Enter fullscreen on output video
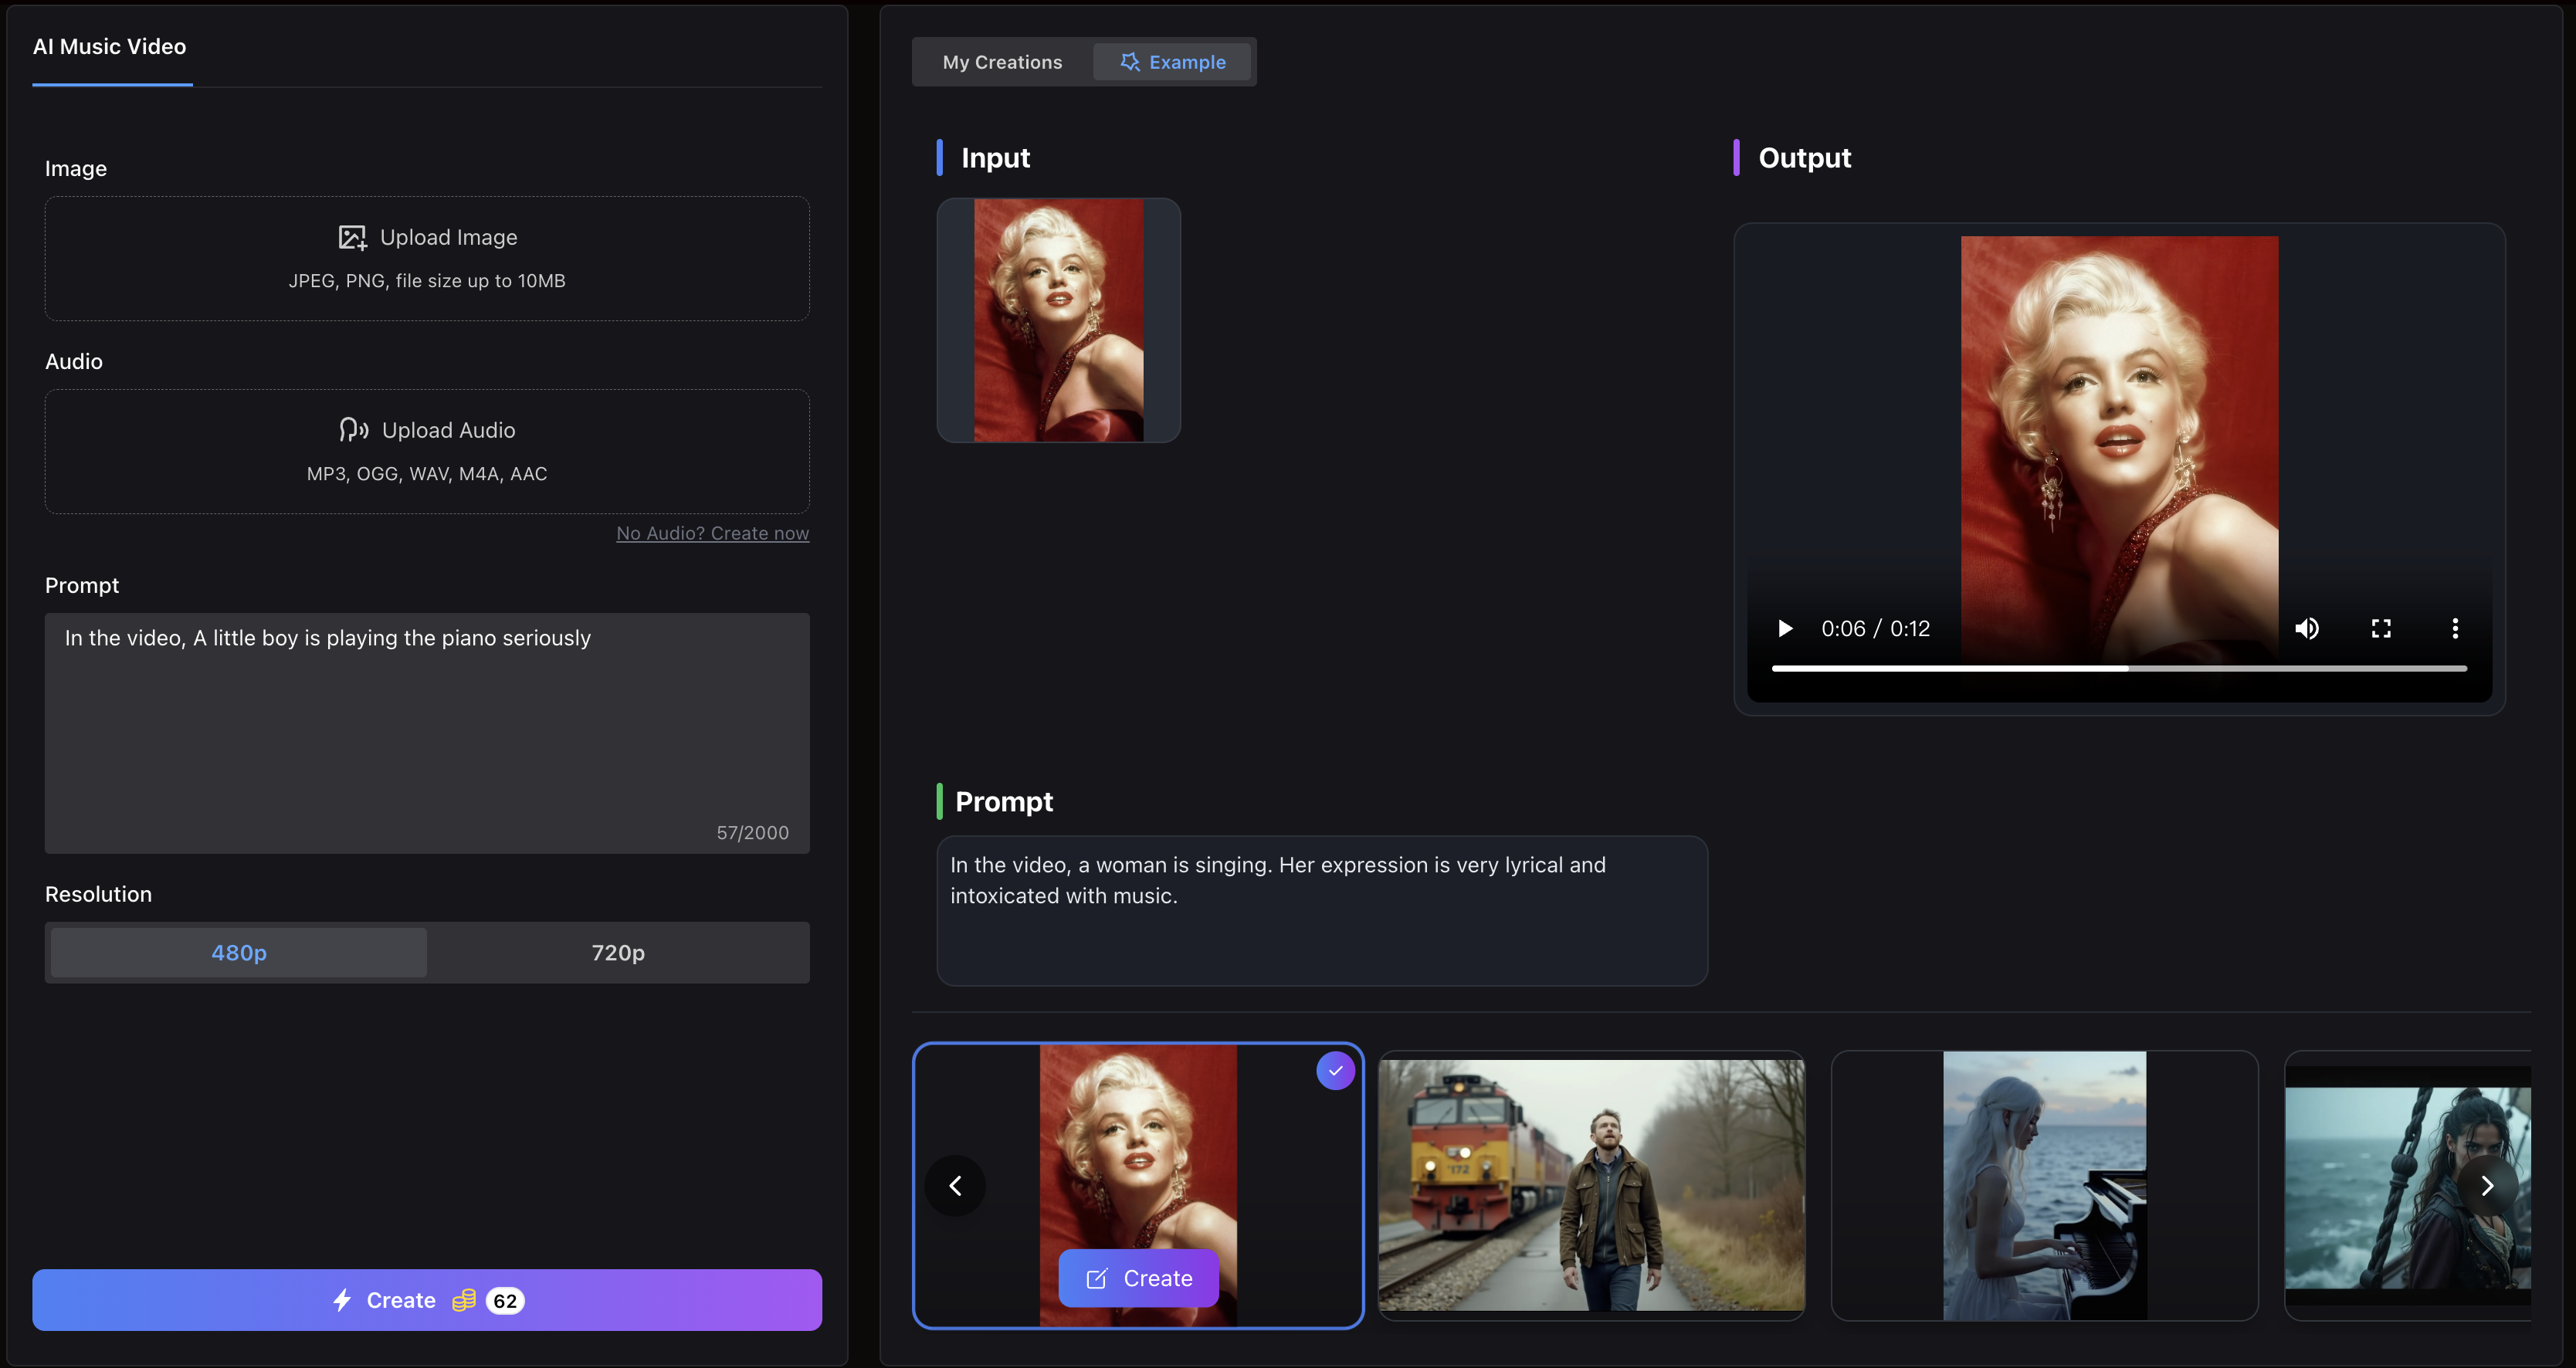The height and width of the screenshot is (1368, 2576). [2381, 628]
